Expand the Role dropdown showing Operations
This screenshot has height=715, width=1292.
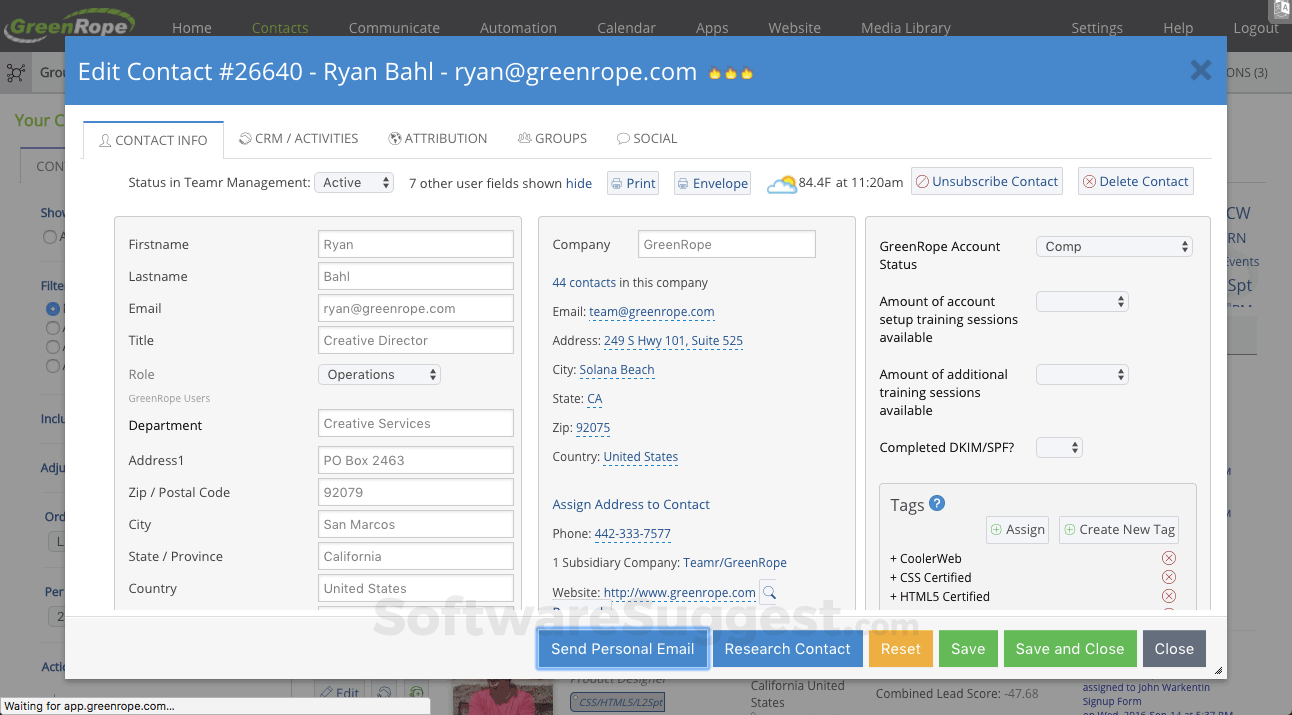(x=379, y=375)
